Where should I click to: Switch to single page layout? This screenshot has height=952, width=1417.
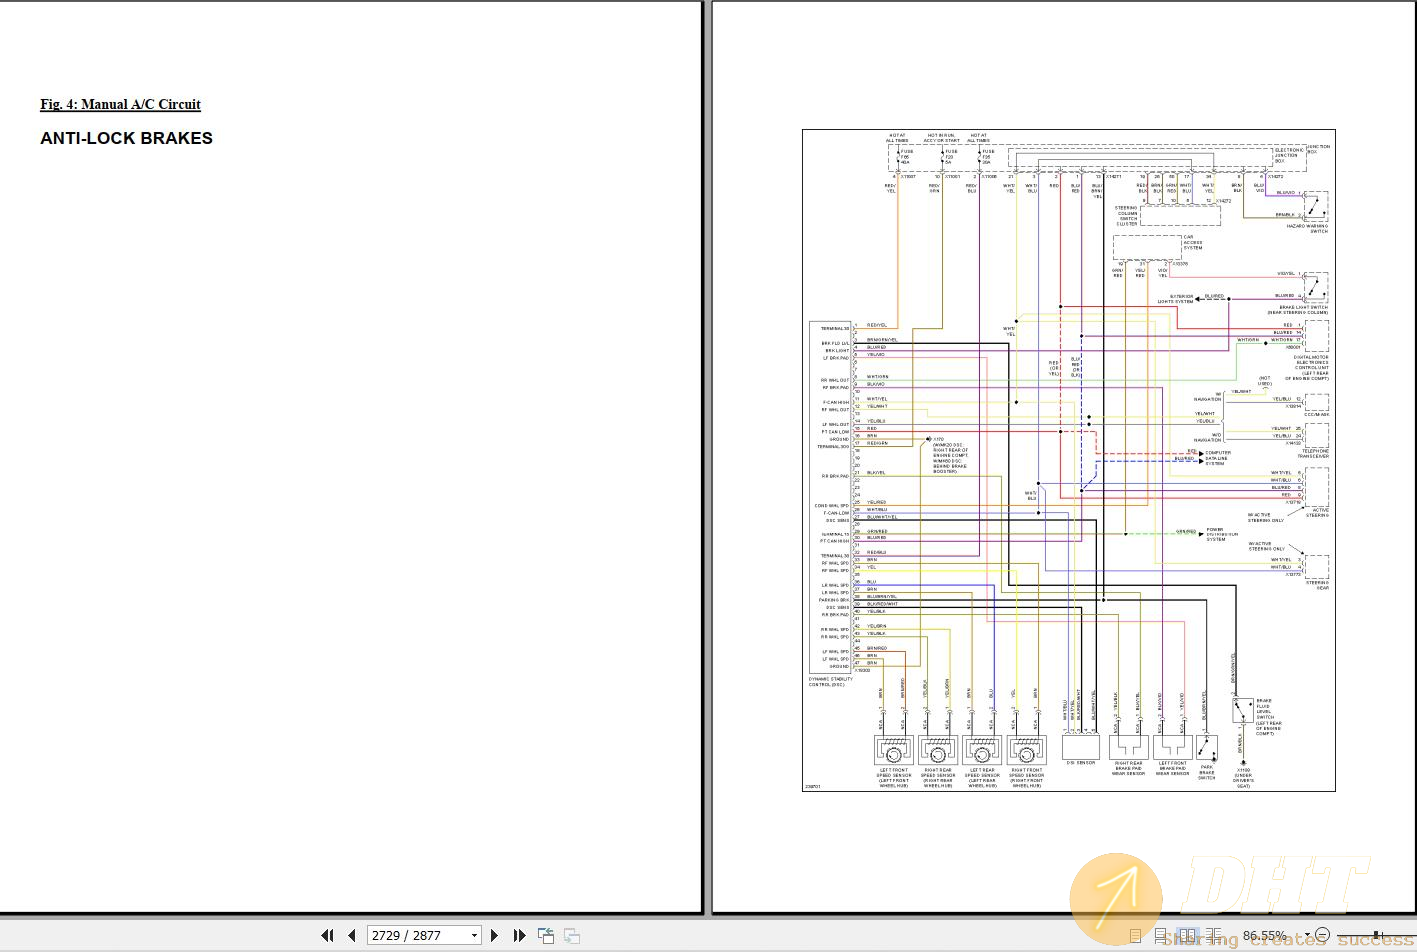coord(1136,936)
